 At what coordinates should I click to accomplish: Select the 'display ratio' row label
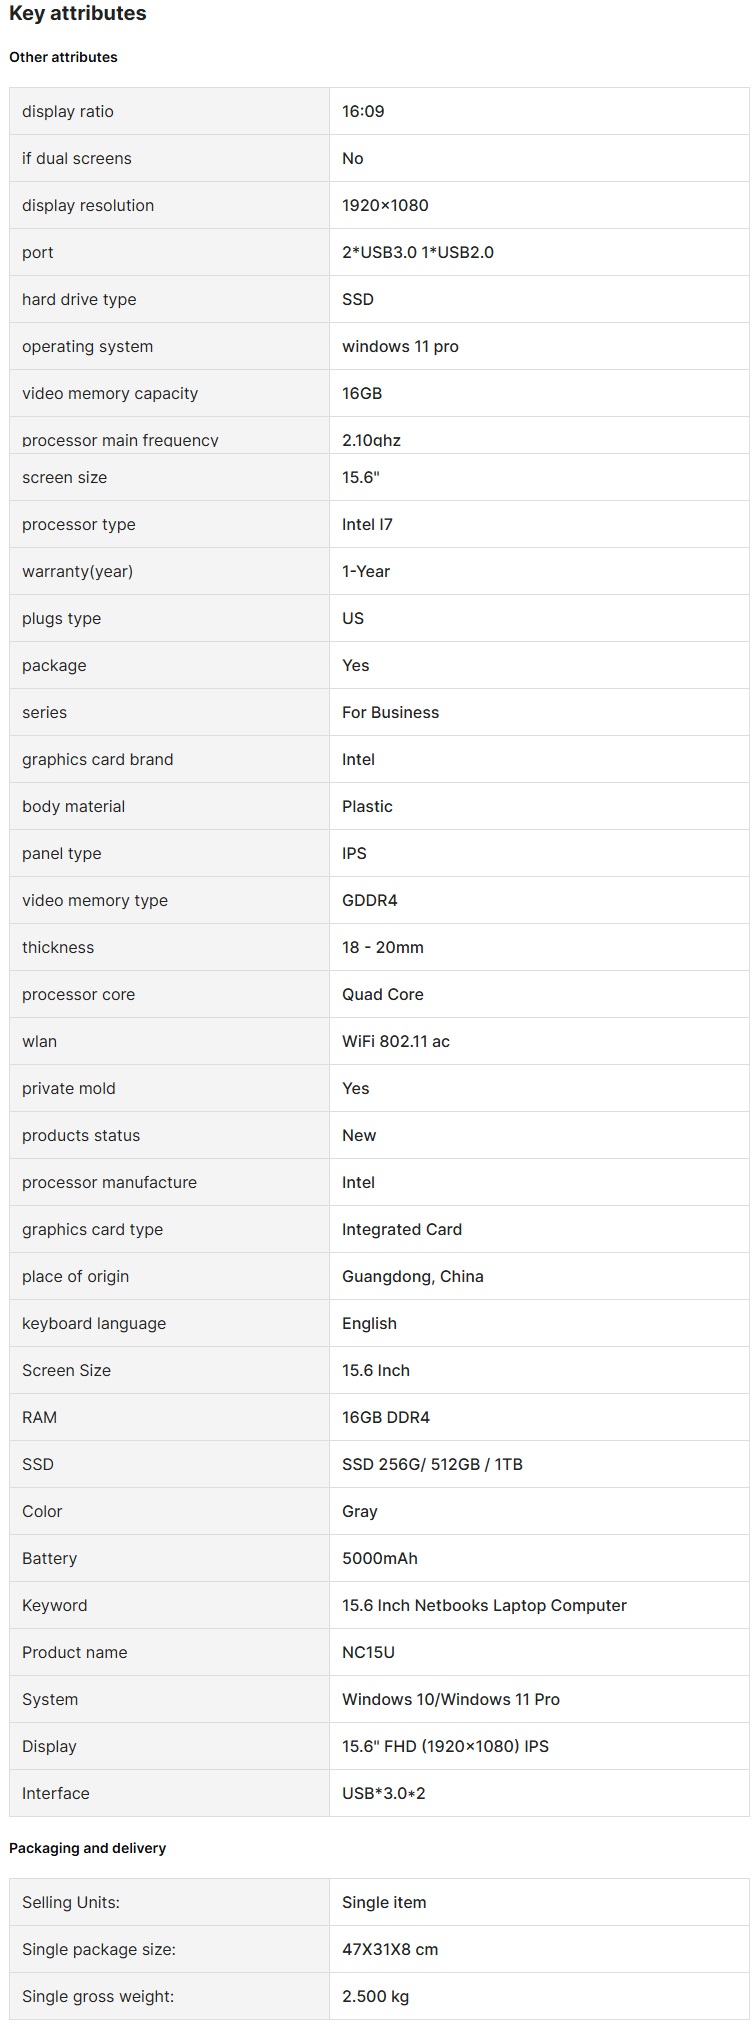(x=68, y=111)
